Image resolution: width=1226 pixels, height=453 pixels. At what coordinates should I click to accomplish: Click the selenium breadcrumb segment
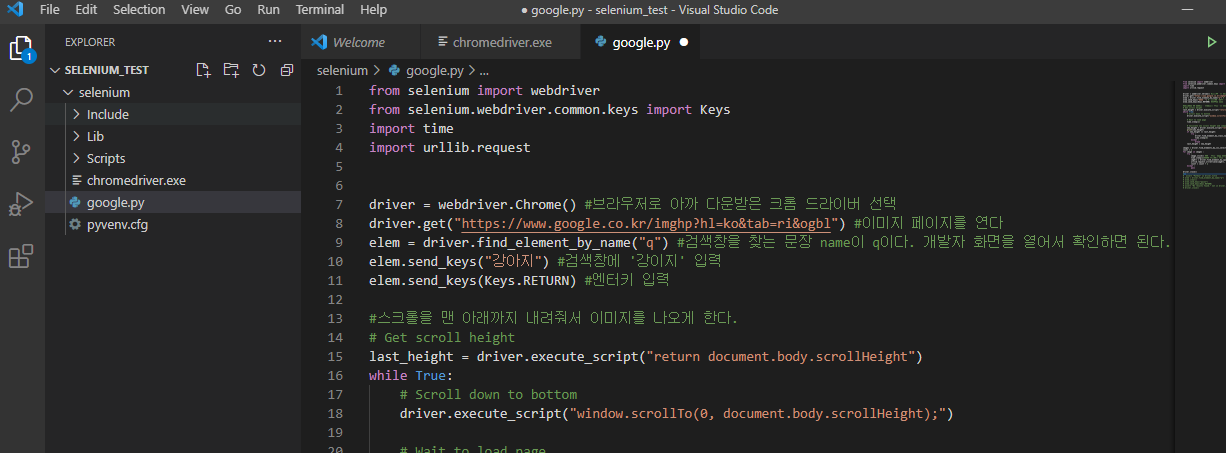pos(342,71)
